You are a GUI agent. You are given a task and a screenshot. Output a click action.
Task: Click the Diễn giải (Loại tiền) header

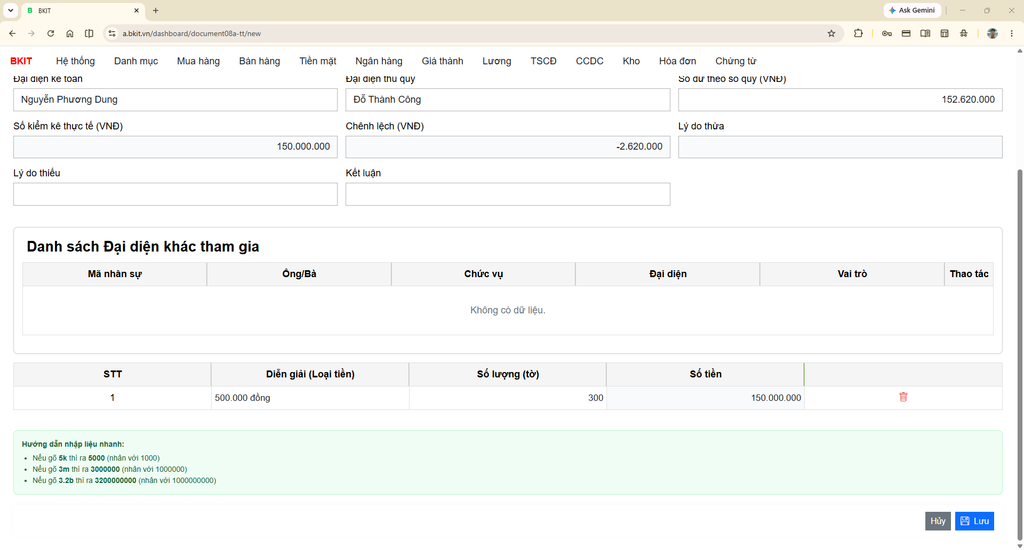pos(310,374)
